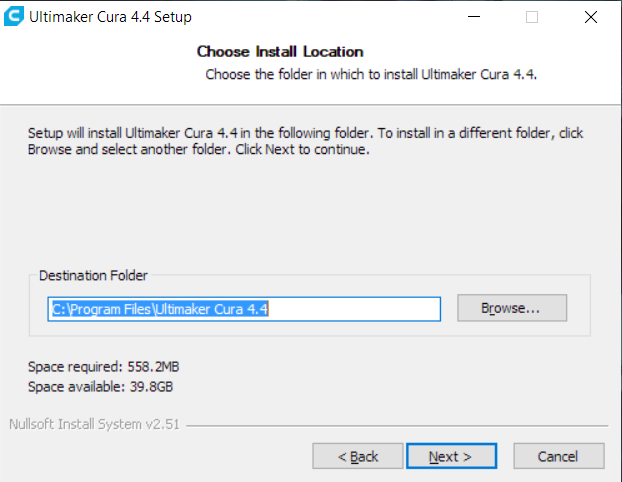
Task: Click the 'Choose Install Location' heading
Action: pos(280,51)
